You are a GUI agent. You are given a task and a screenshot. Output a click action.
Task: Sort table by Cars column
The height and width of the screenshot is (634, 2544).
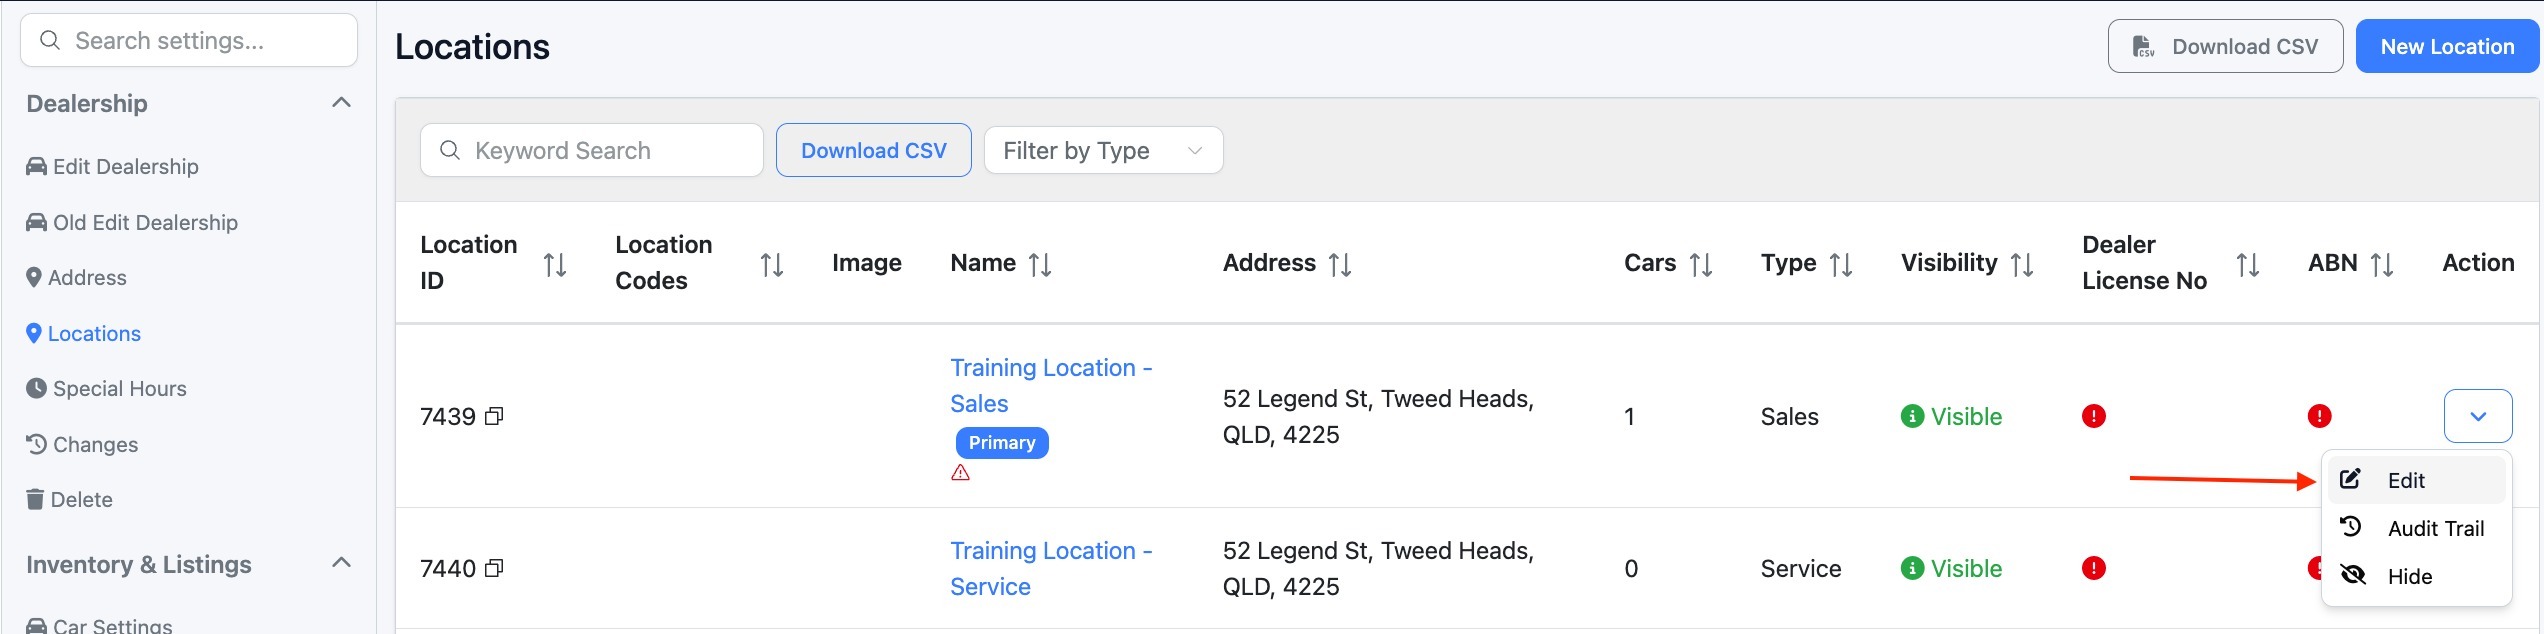(1701, 264)
